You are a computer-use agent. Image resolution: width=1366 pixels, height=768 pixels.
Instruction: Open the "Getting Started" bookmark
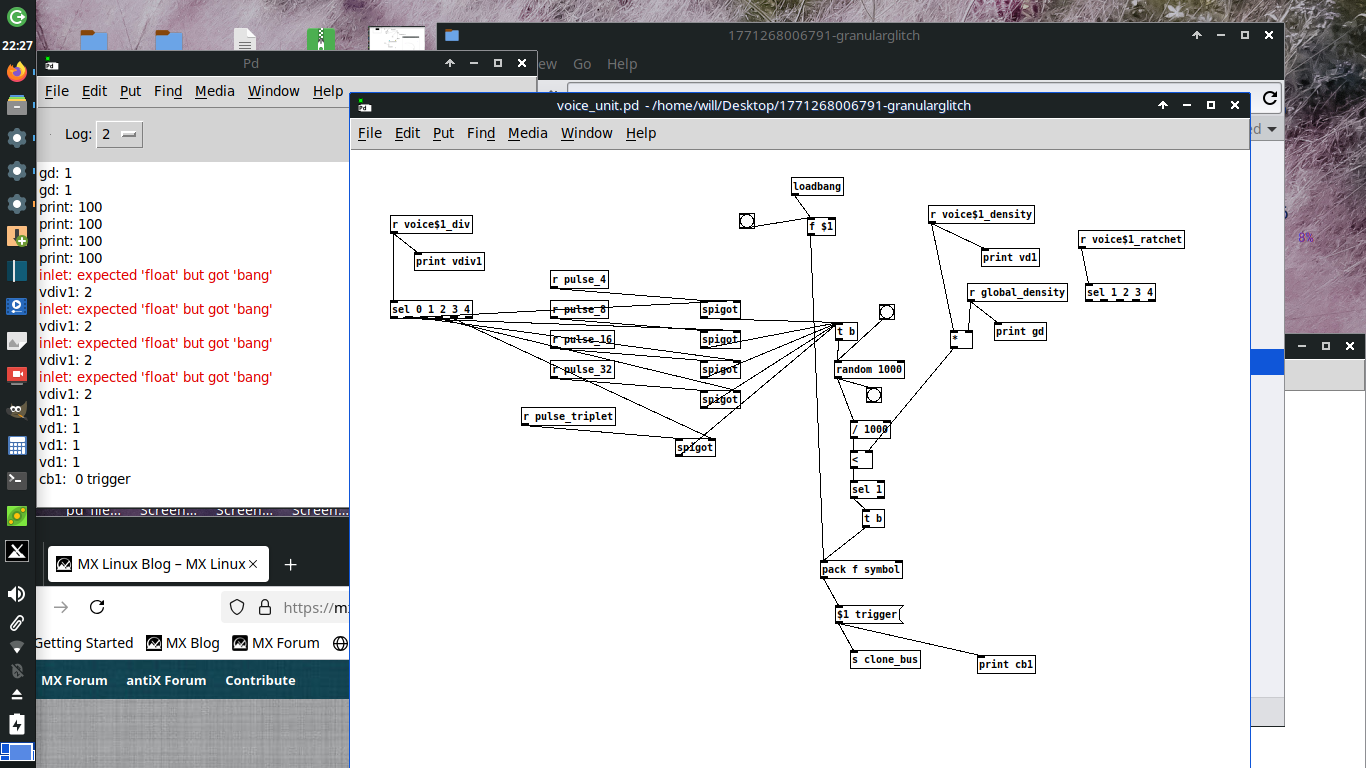click(x=84, y=643)
